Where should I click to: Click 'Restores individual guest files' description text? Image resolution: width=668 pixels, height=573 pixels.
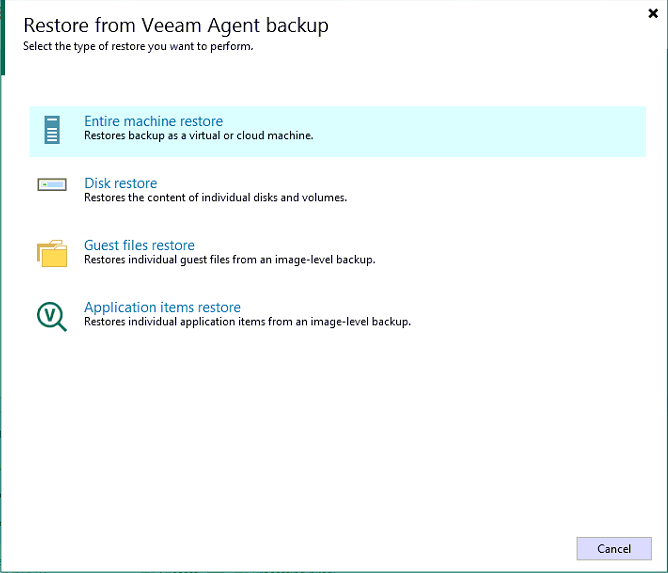229,259
